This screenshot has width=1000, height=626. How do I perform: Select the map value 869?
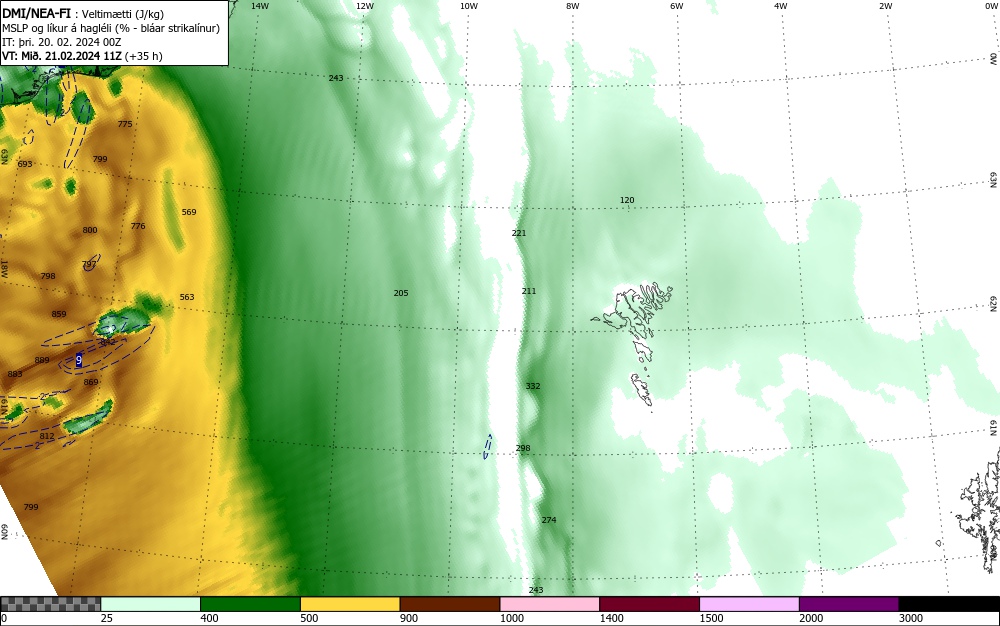tap(91, 382)
